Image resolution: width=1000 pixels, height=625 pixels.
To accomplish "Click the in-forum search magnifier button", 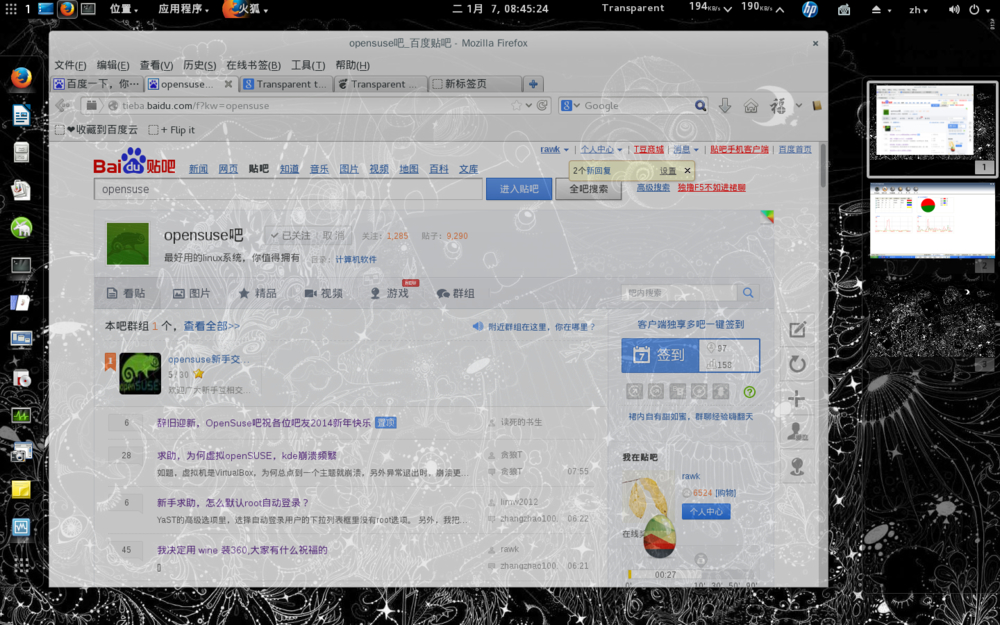I will (x=748, y=293).
